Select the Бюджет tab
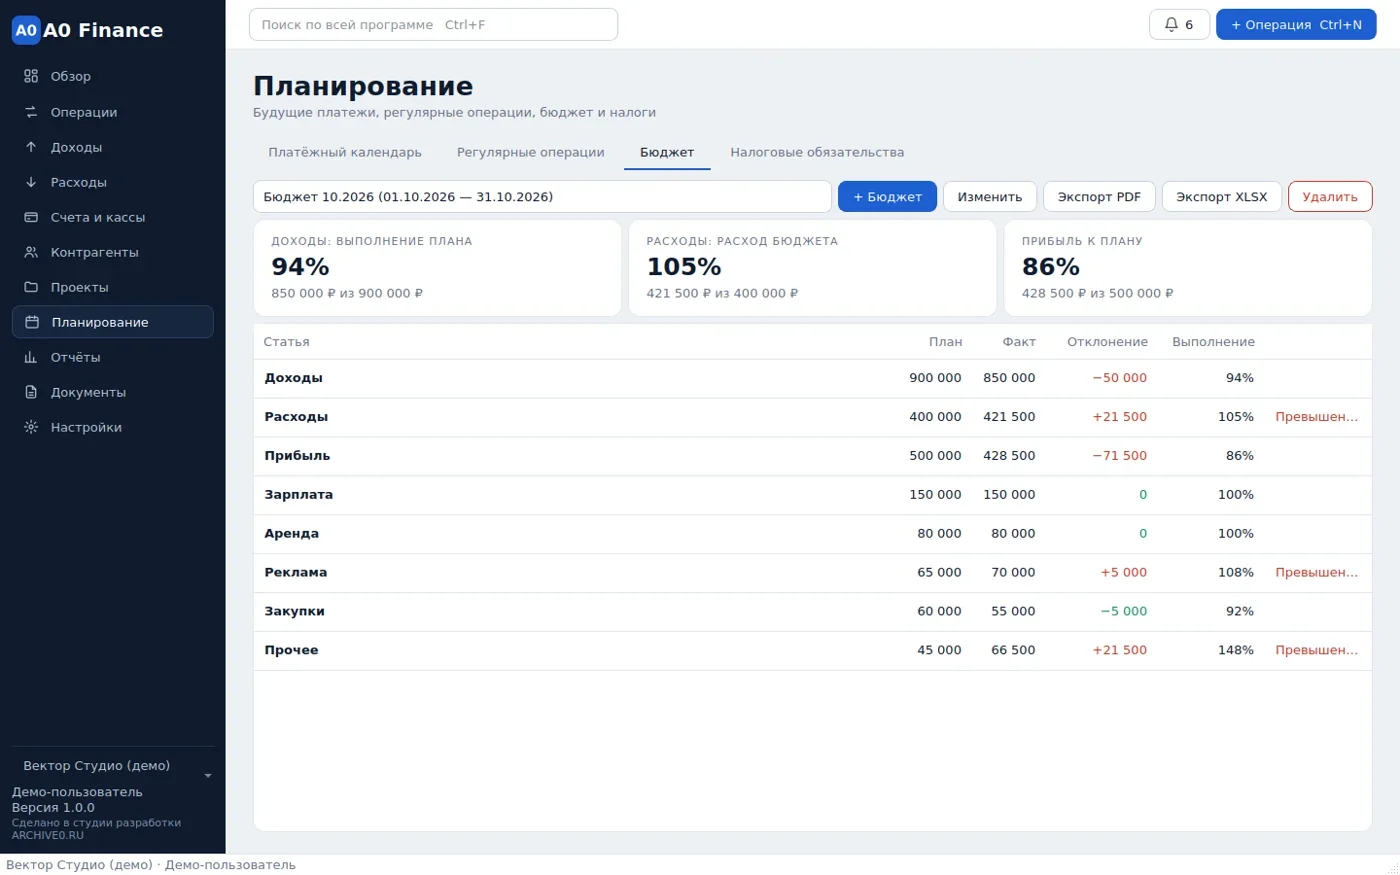1400x875 pixels. [667, 152]
